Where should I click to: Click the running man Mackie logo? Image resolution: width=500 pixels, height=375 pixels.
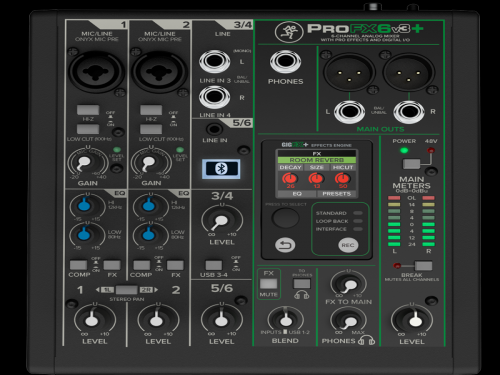pyautogui.click(x=289, y=32)
